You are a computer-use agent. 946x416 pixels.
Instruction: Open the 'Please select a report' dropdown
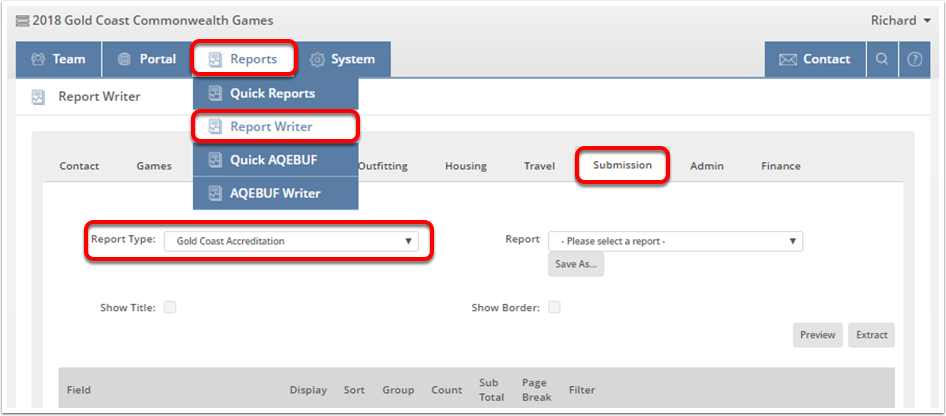[676, 241]
